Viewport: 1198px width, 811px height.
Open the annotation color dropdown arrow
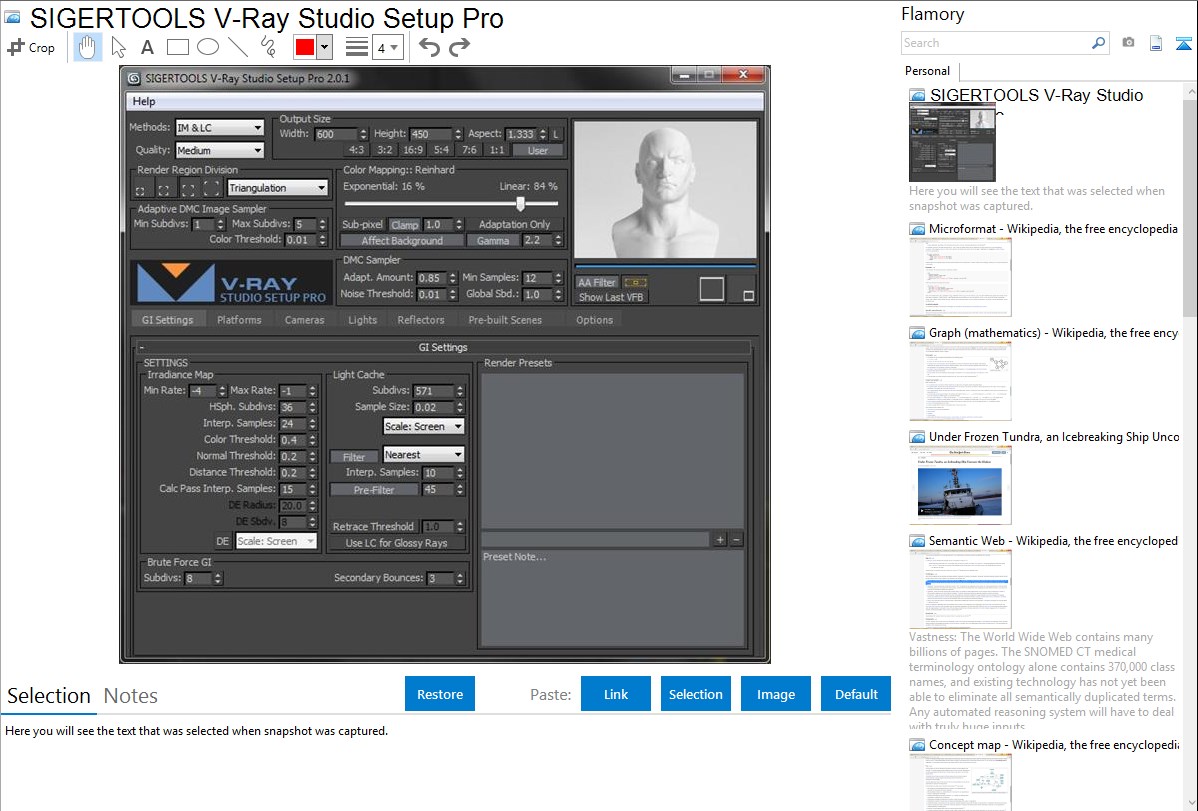(325, 47)
